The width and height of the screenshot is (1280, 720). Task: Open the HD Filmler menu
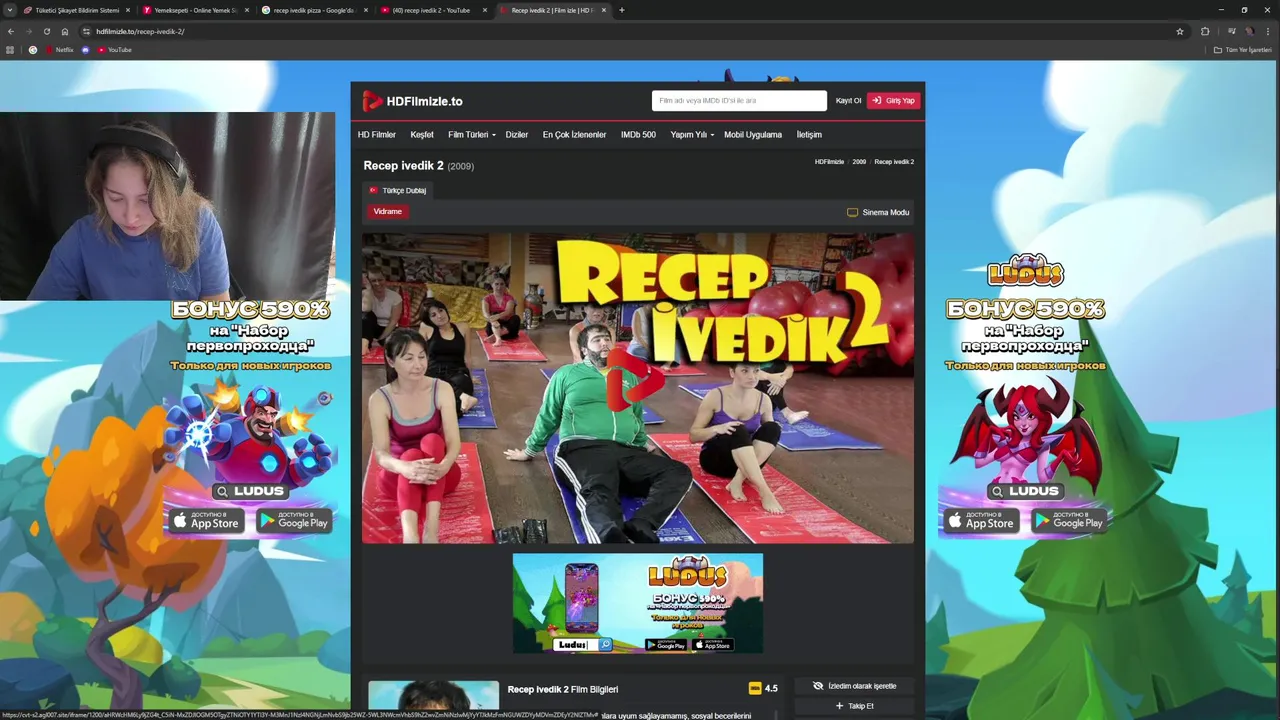[377, 135]
